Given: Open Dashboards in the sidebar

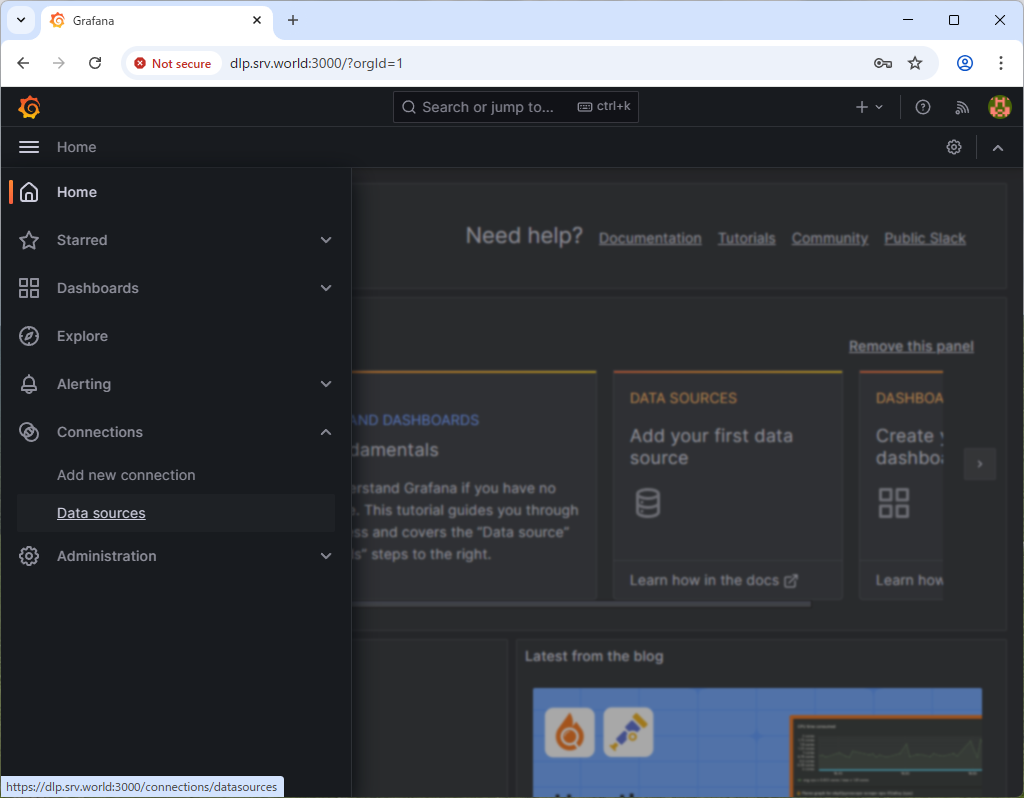Looking at the screenshot, I should 97,288.
